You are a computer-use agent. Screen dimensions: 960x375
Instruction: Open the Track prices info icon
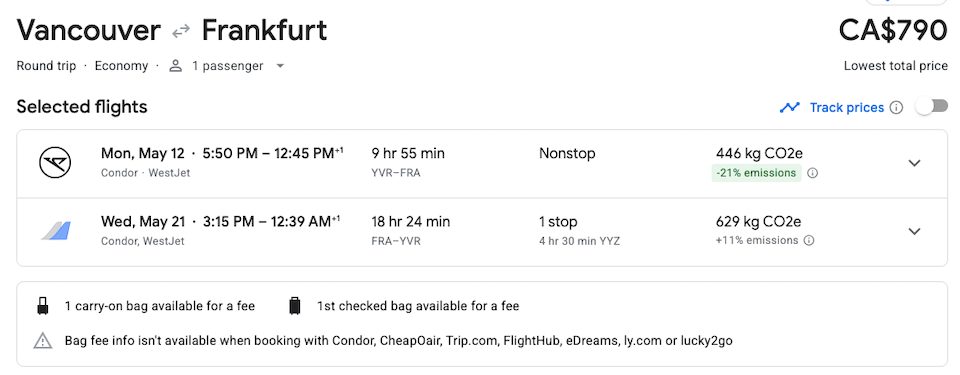[x=896, y=108]
